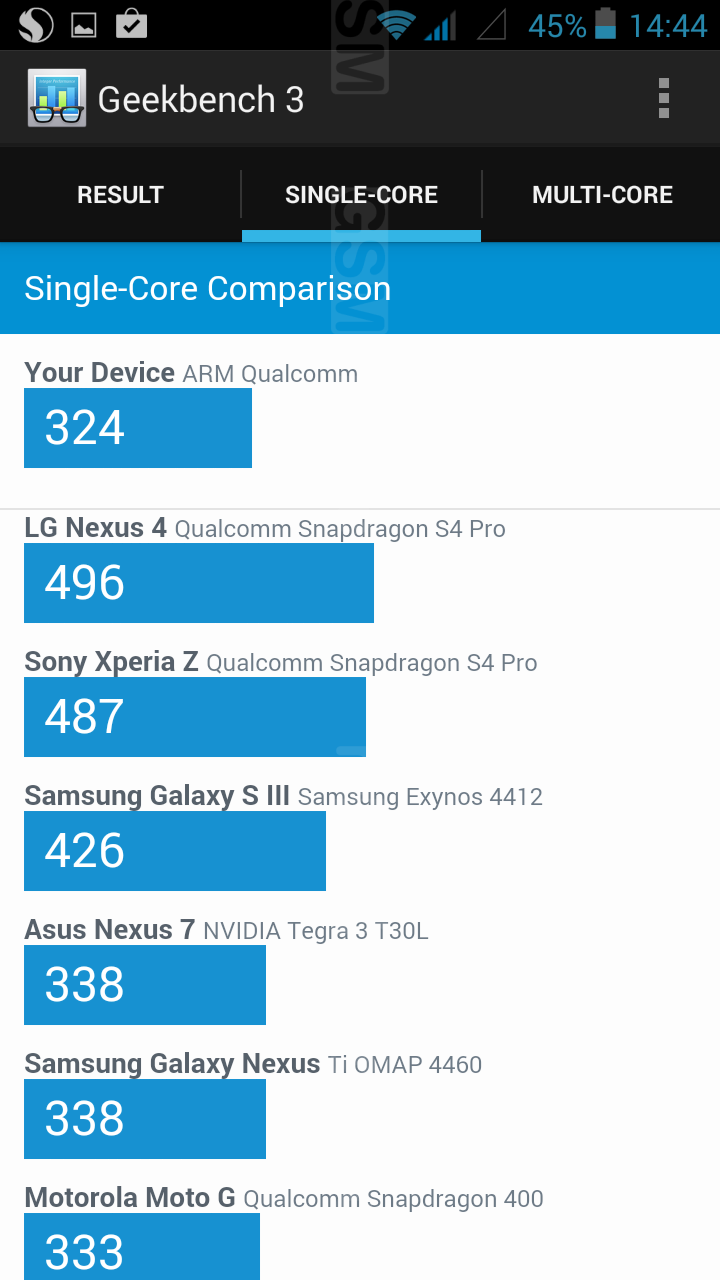Tap Your Device score bar 324
The height and width of the screenshot is (1280, 720).
click(x=138, y=428)
